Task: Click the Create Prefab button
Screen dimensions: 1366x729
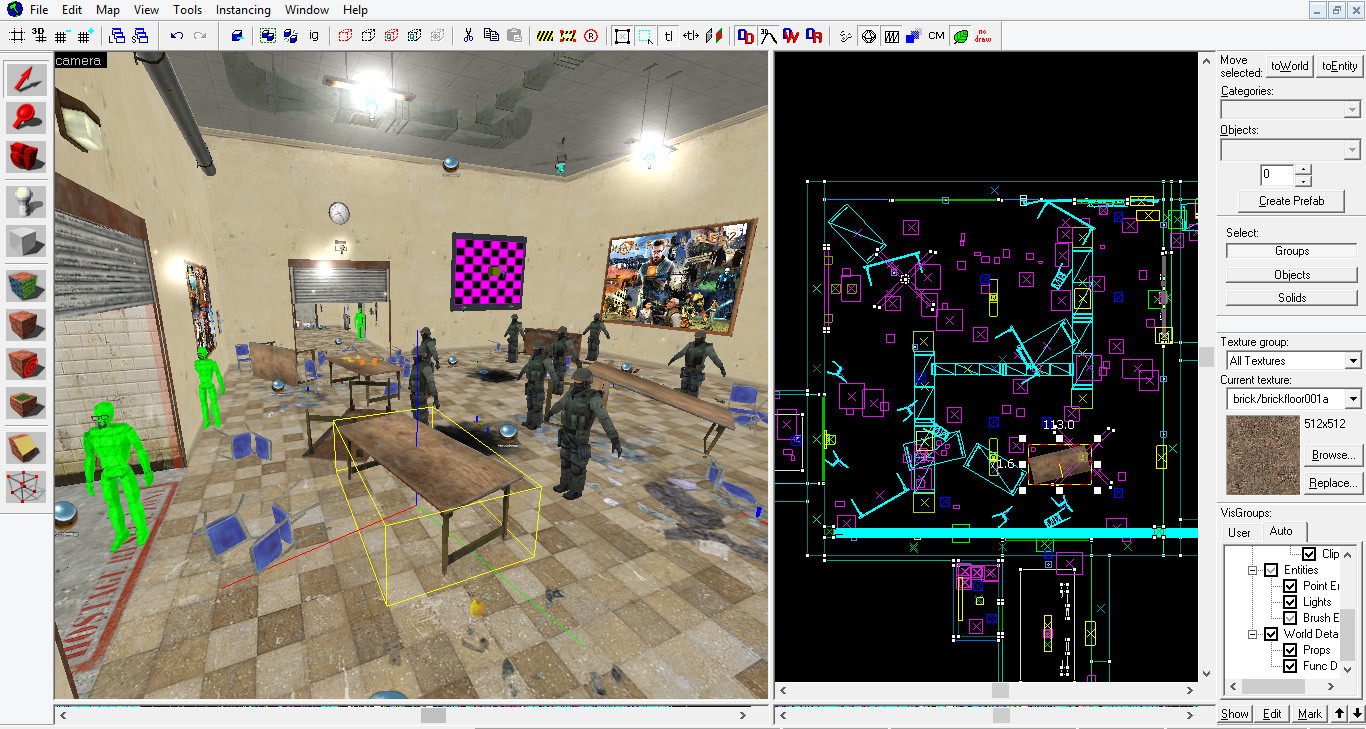Action: click(1290, 200)
